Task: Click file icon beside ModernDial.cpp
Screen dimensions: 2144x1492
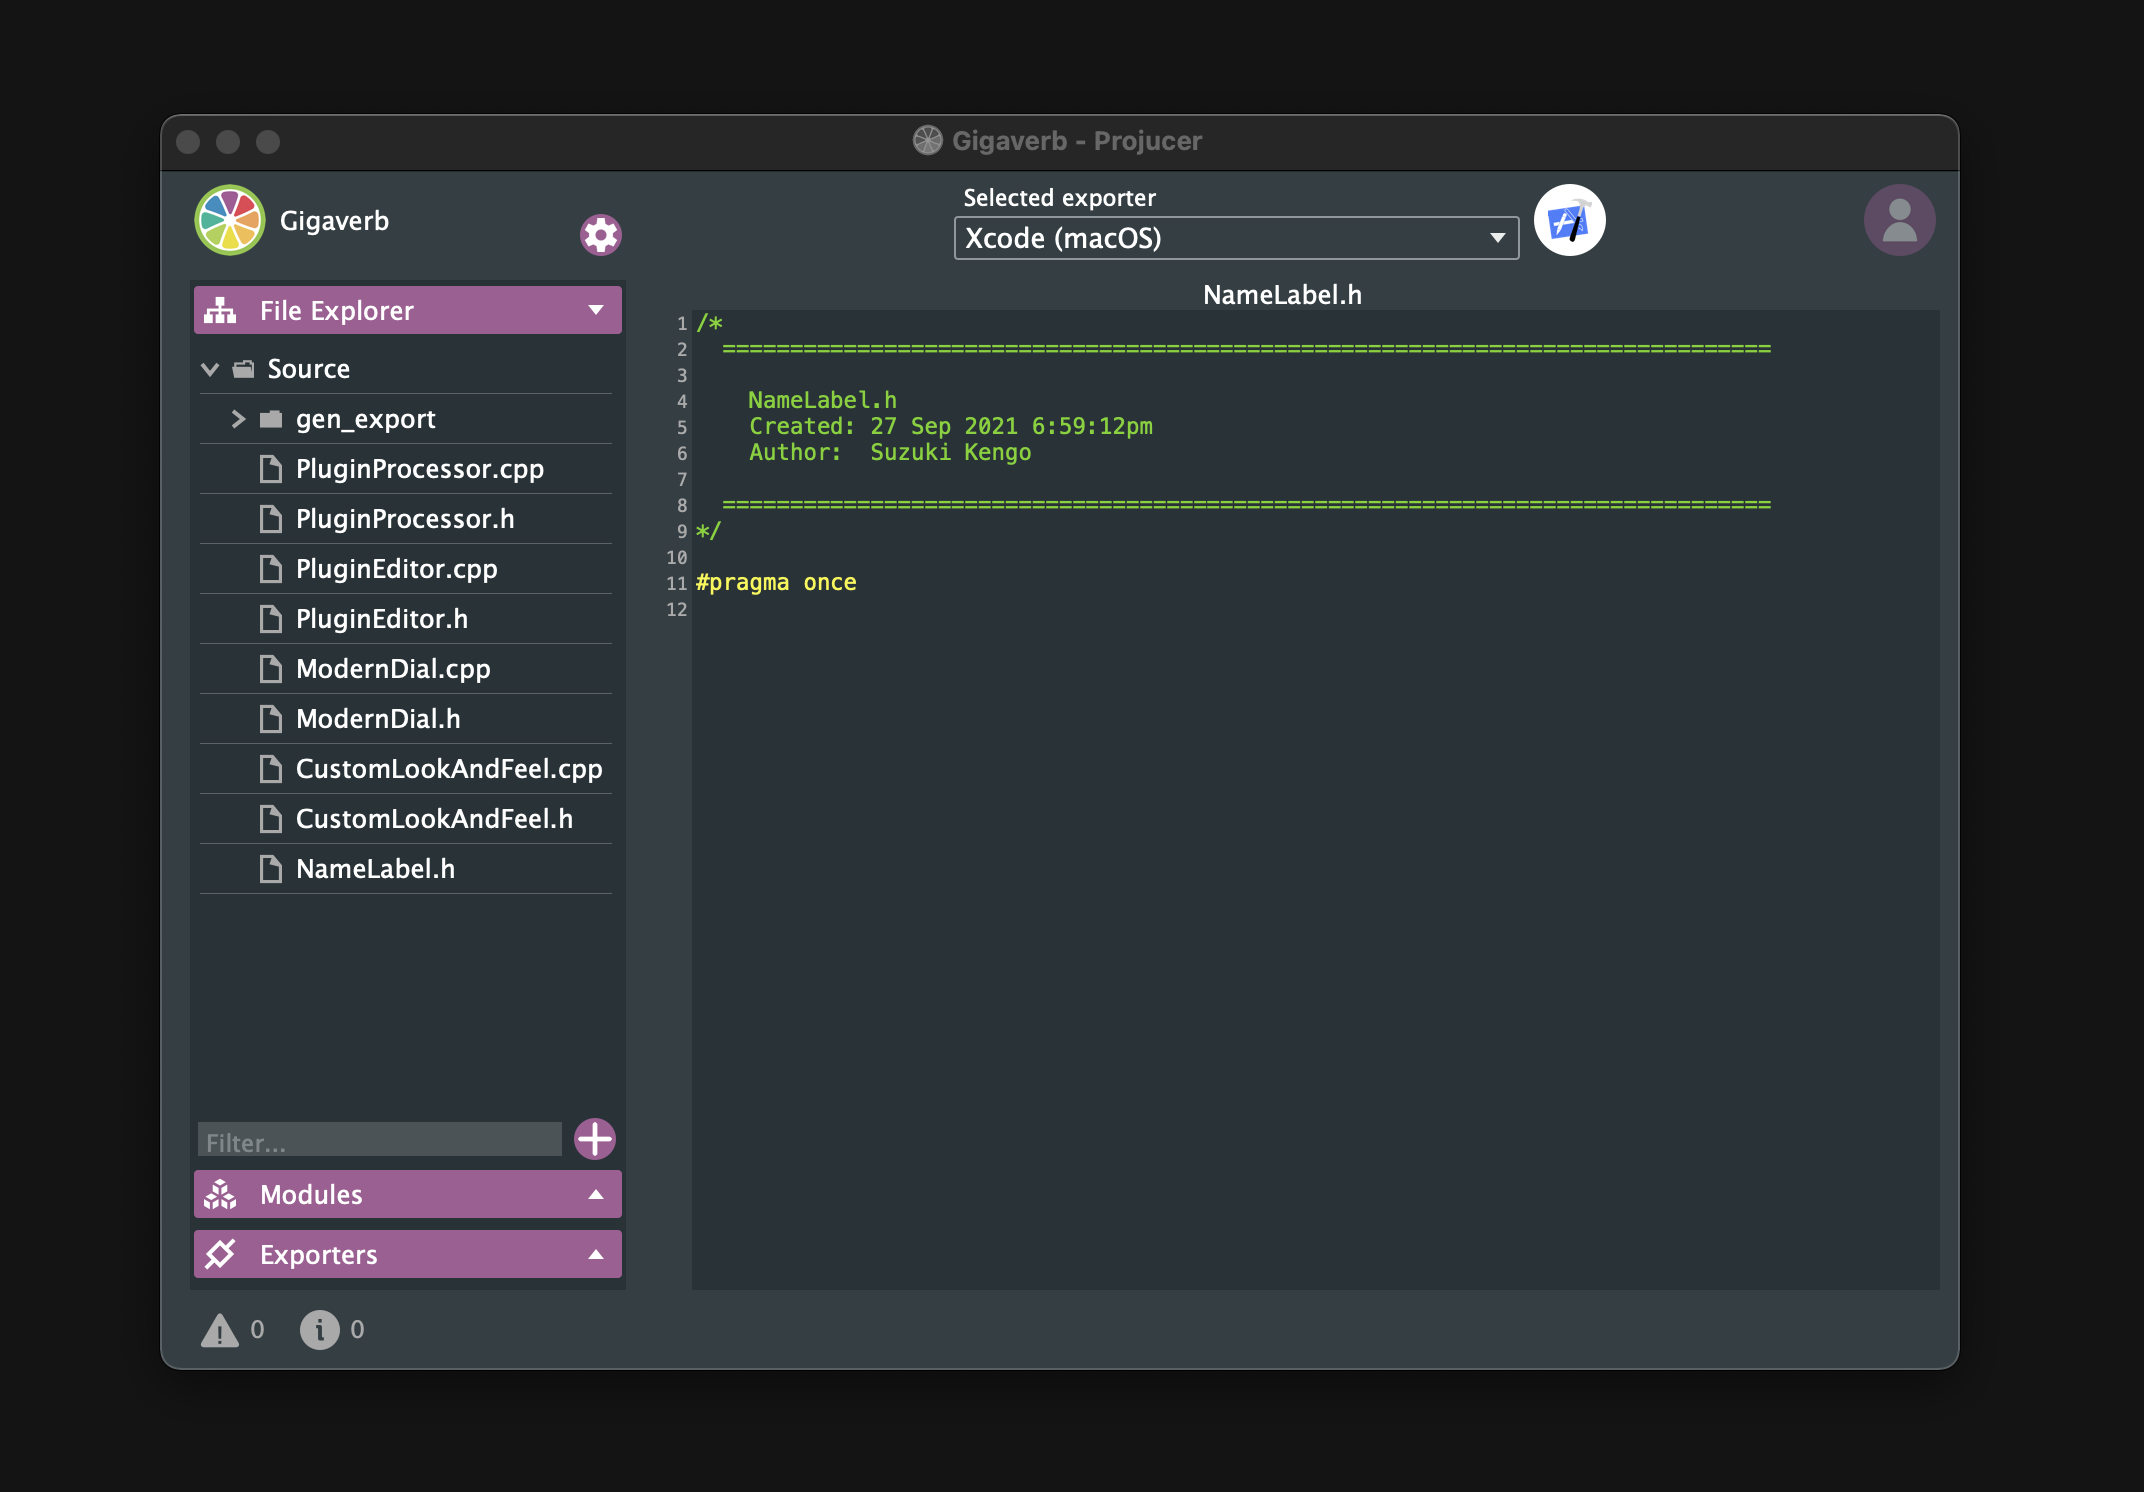Action: pos(271,669)
